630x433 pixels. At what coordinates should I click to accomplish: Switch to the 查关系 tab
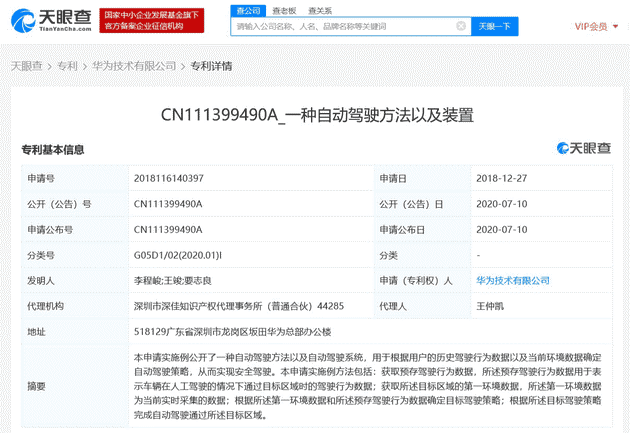coord(319,10)
